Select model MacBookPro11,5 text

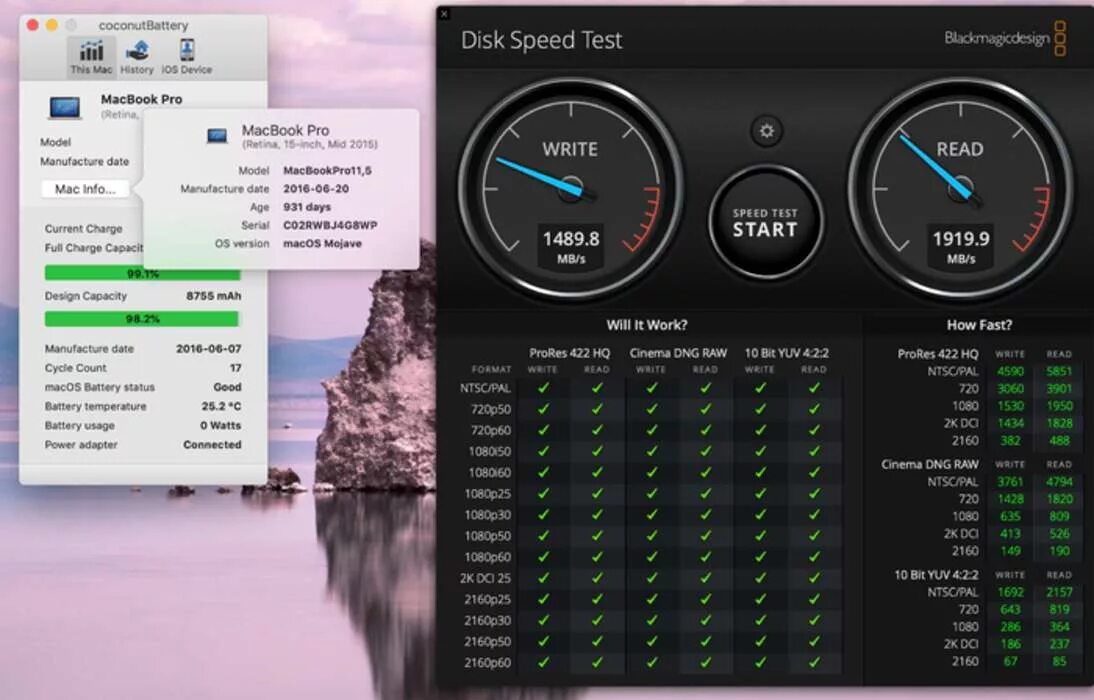327,170
